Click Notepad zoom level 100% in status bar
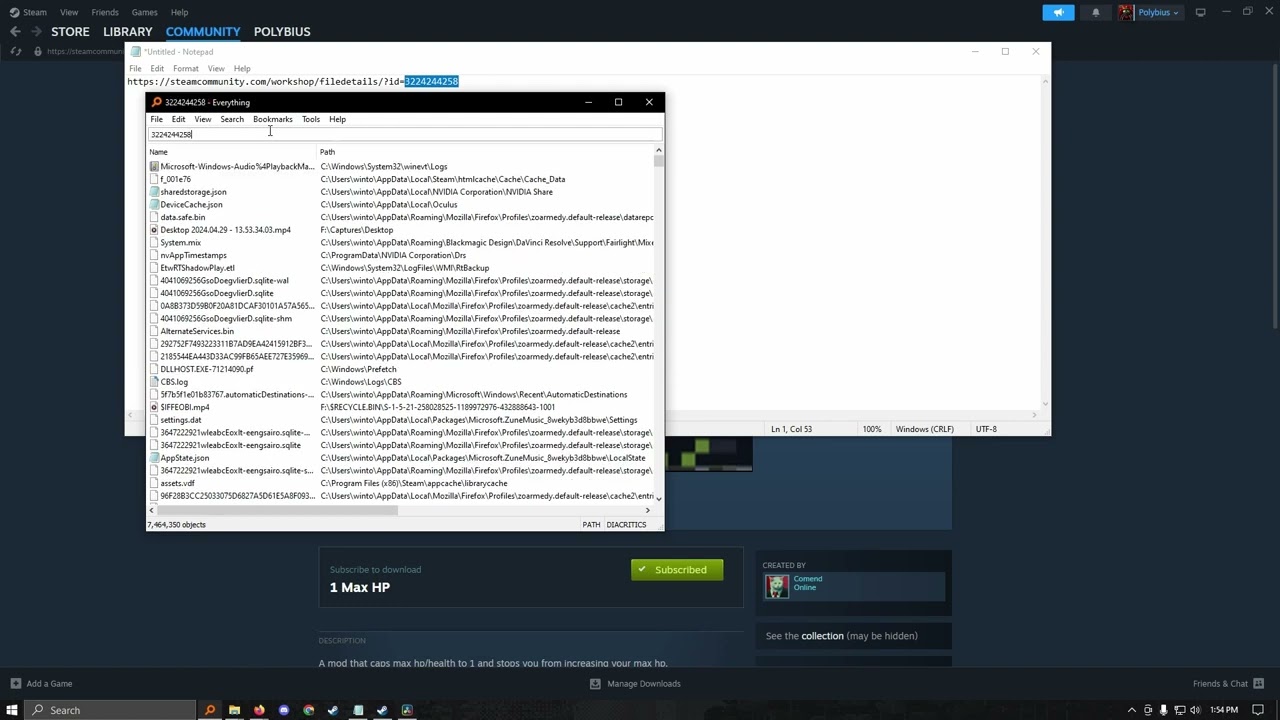The height and width of the screenshot is (720, 1280). (872, 429)
